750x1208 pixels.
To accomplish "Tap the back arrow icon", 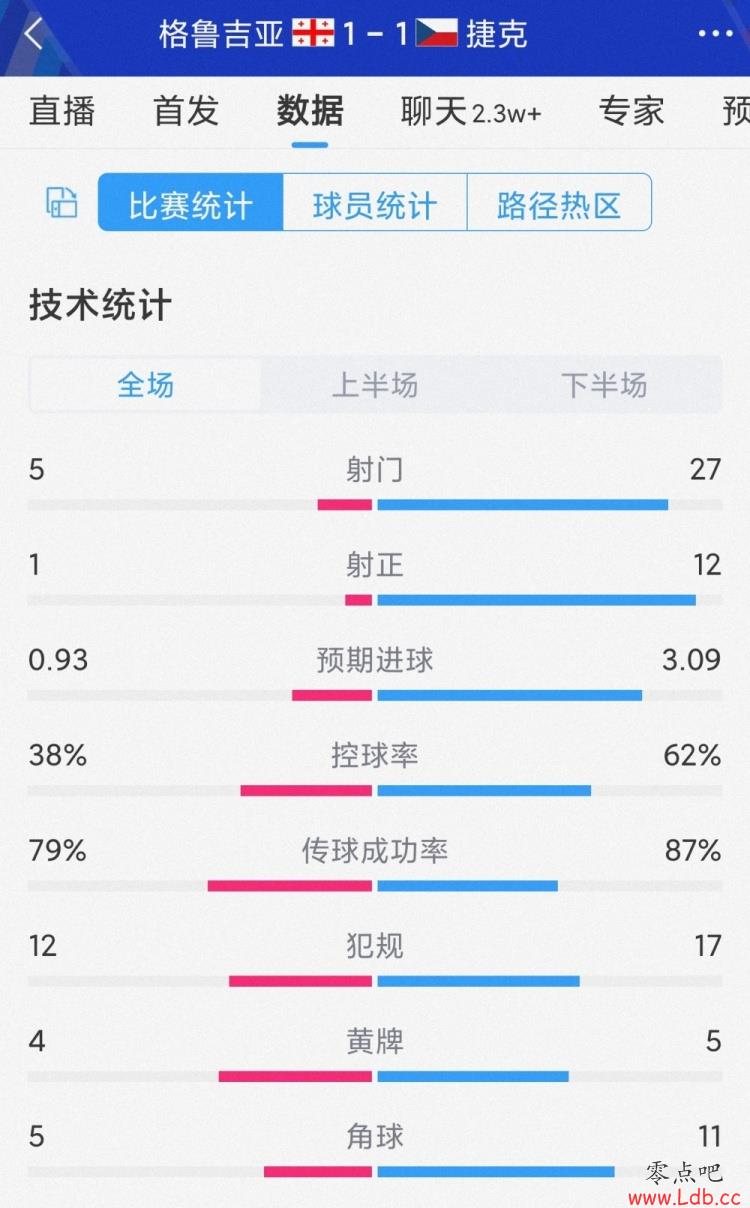I will pyautogui.click(x=34, y=34).
